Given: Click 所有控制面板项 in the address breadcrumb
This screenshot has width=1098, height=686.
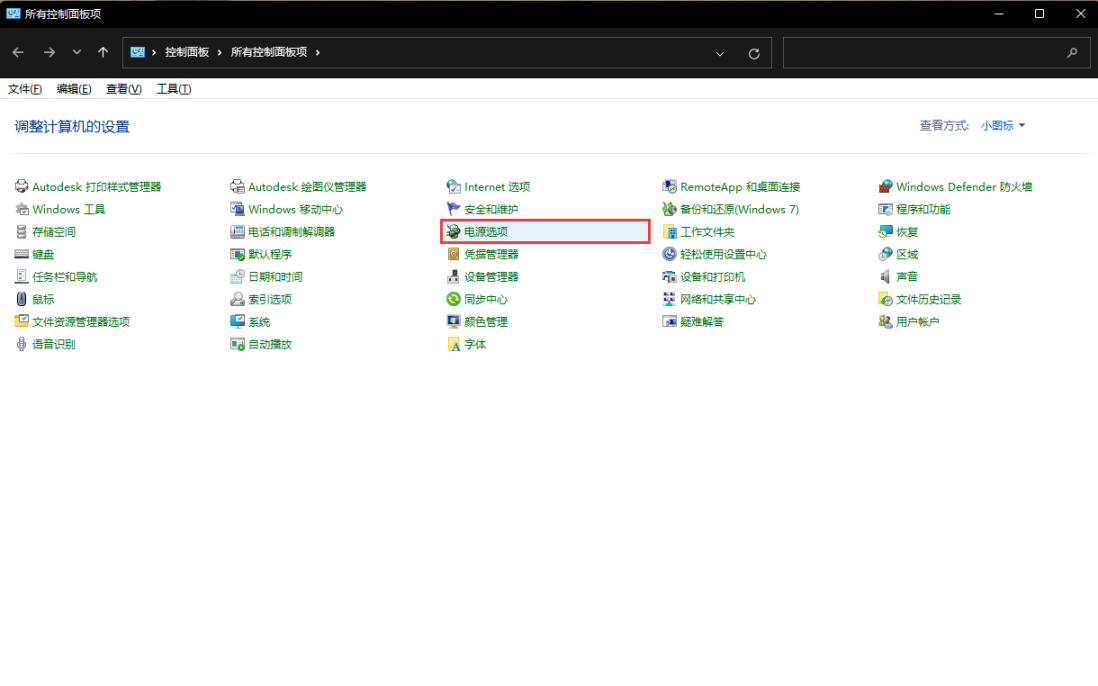Looking at the screenshot, I should click(269, 52).
